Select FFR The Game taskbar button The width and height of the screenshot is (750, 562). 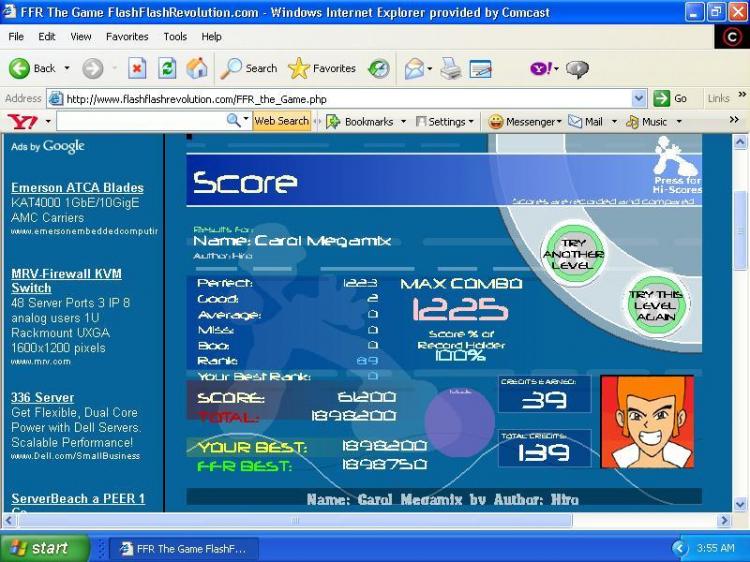point(184,549)
